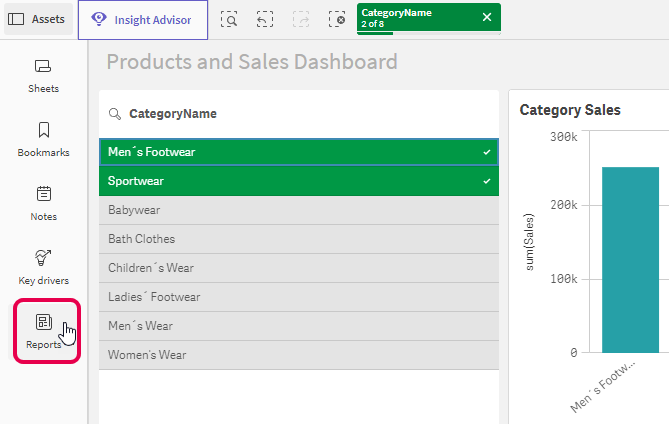Select Women's Wear list item
Image resolution: width=669 pixels, height=424 pixels.
298,355
